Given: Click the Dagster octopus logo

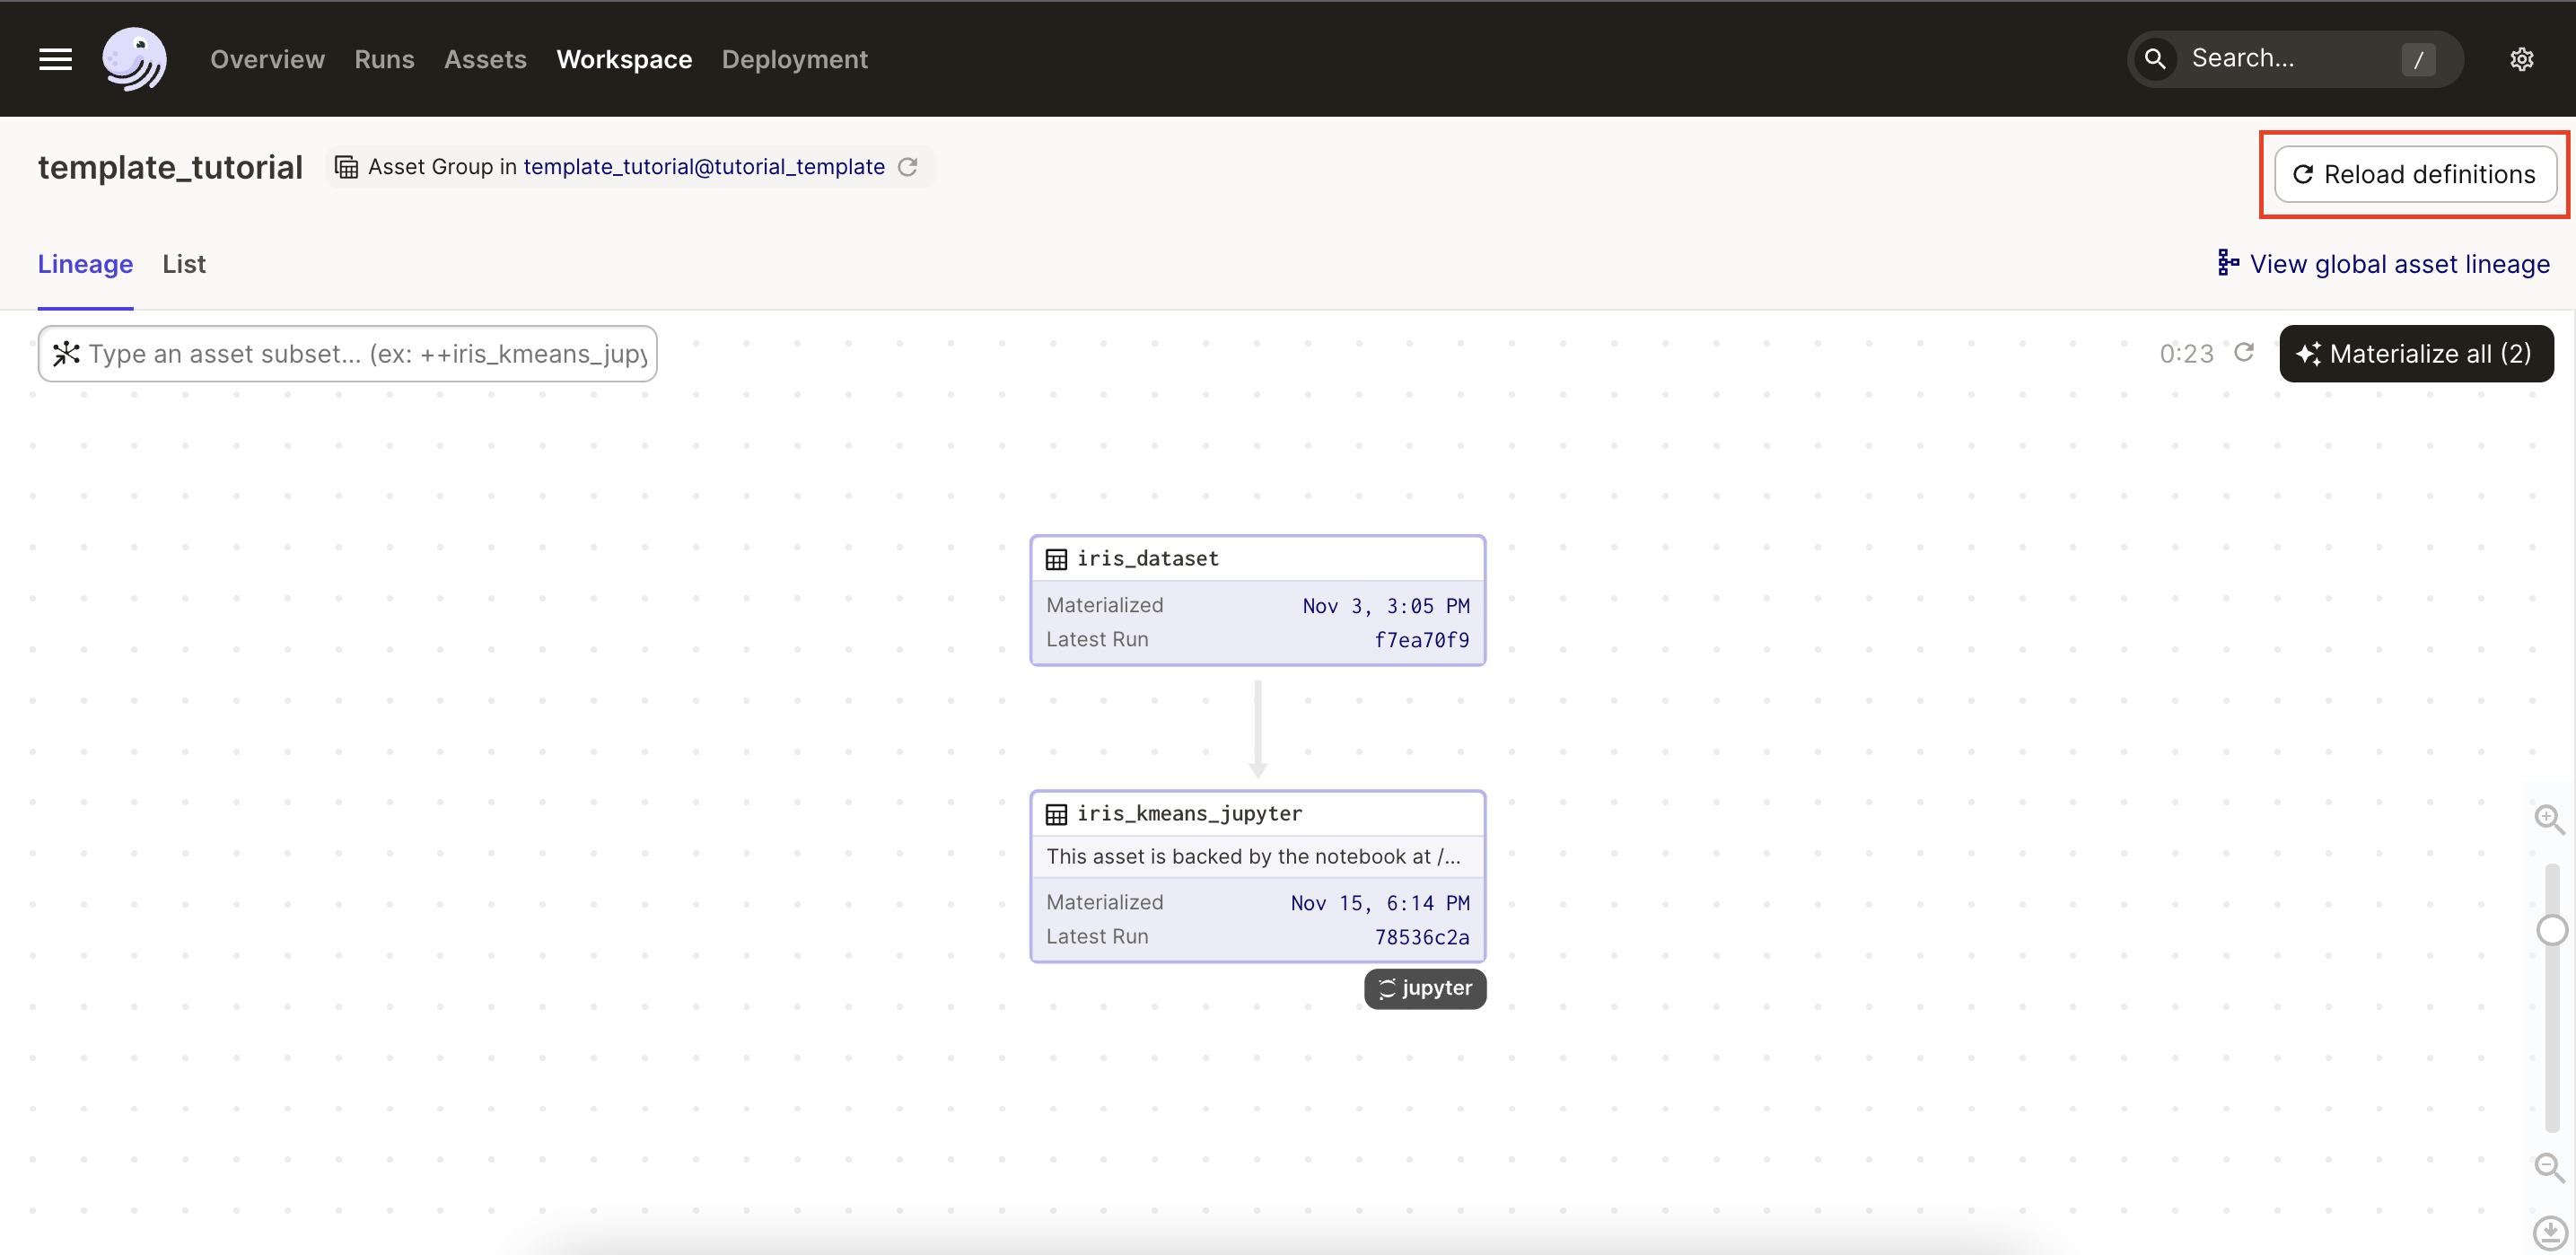Looking at the screenshot, I should (x=134, y=59).
